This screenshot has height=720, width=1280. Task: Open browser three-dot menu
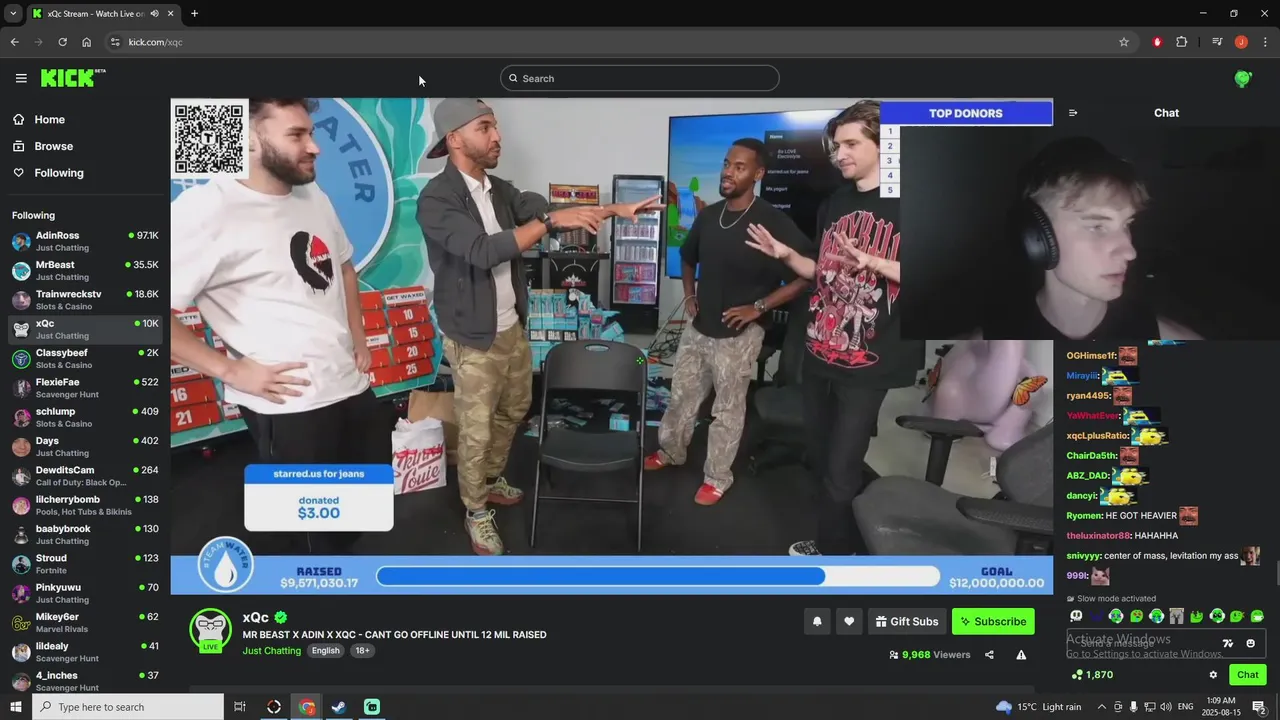click(1265, 42)
